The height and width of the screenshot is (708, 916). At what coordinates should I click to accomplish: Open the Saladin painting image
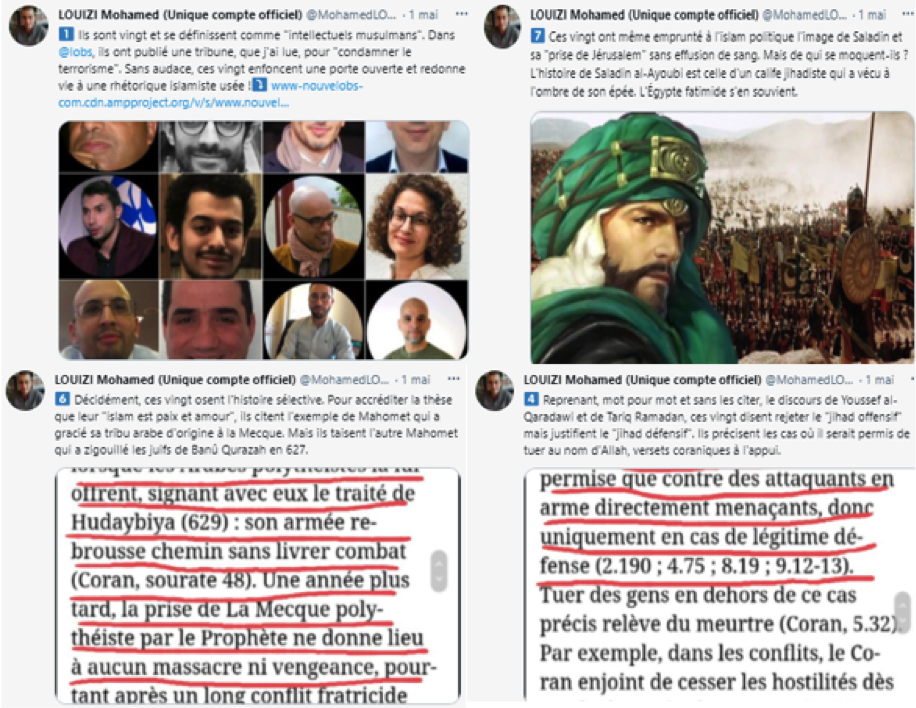coord(722,237)
